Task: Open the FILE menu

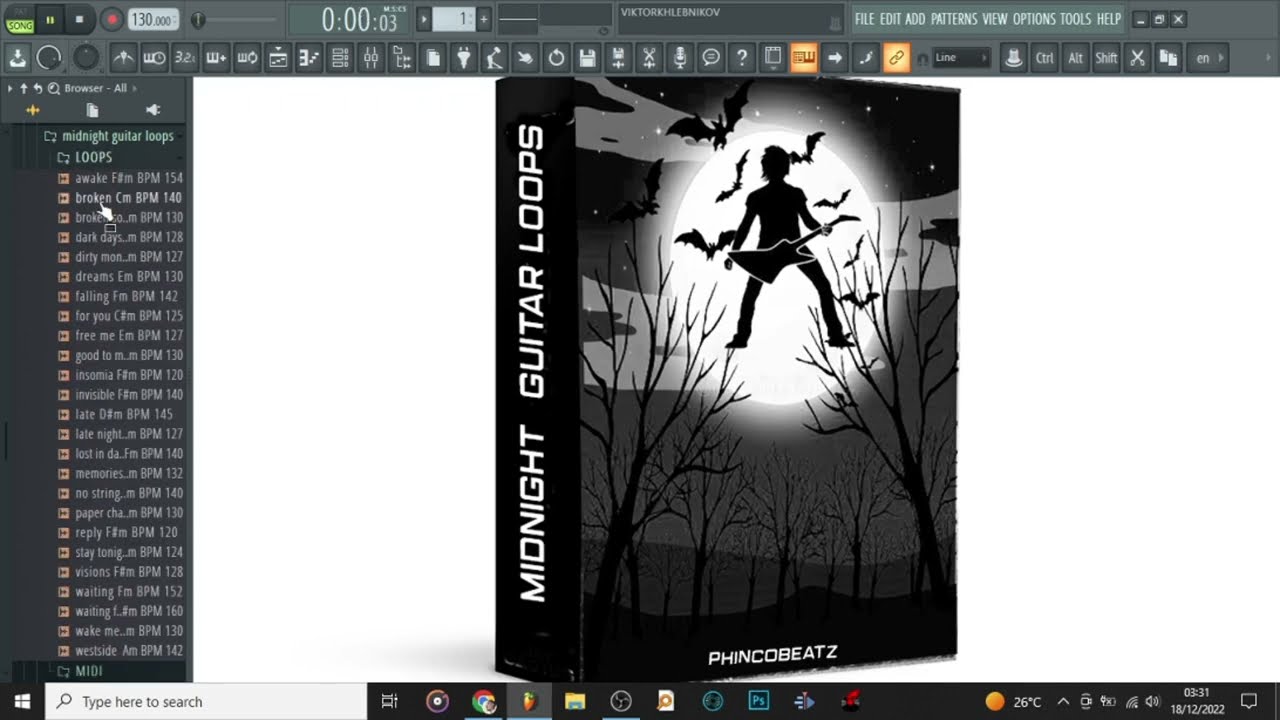Action: (x=864, y=19)
